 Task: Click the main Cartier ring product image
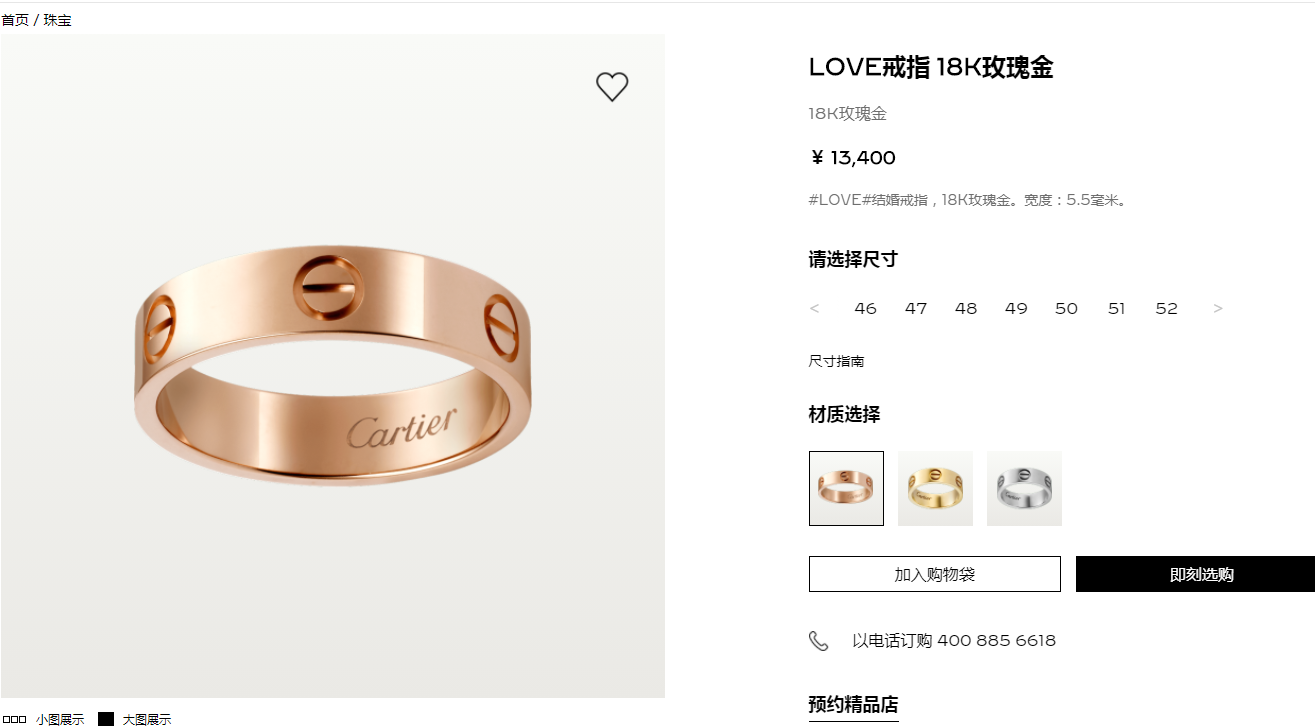coord(333,366)
